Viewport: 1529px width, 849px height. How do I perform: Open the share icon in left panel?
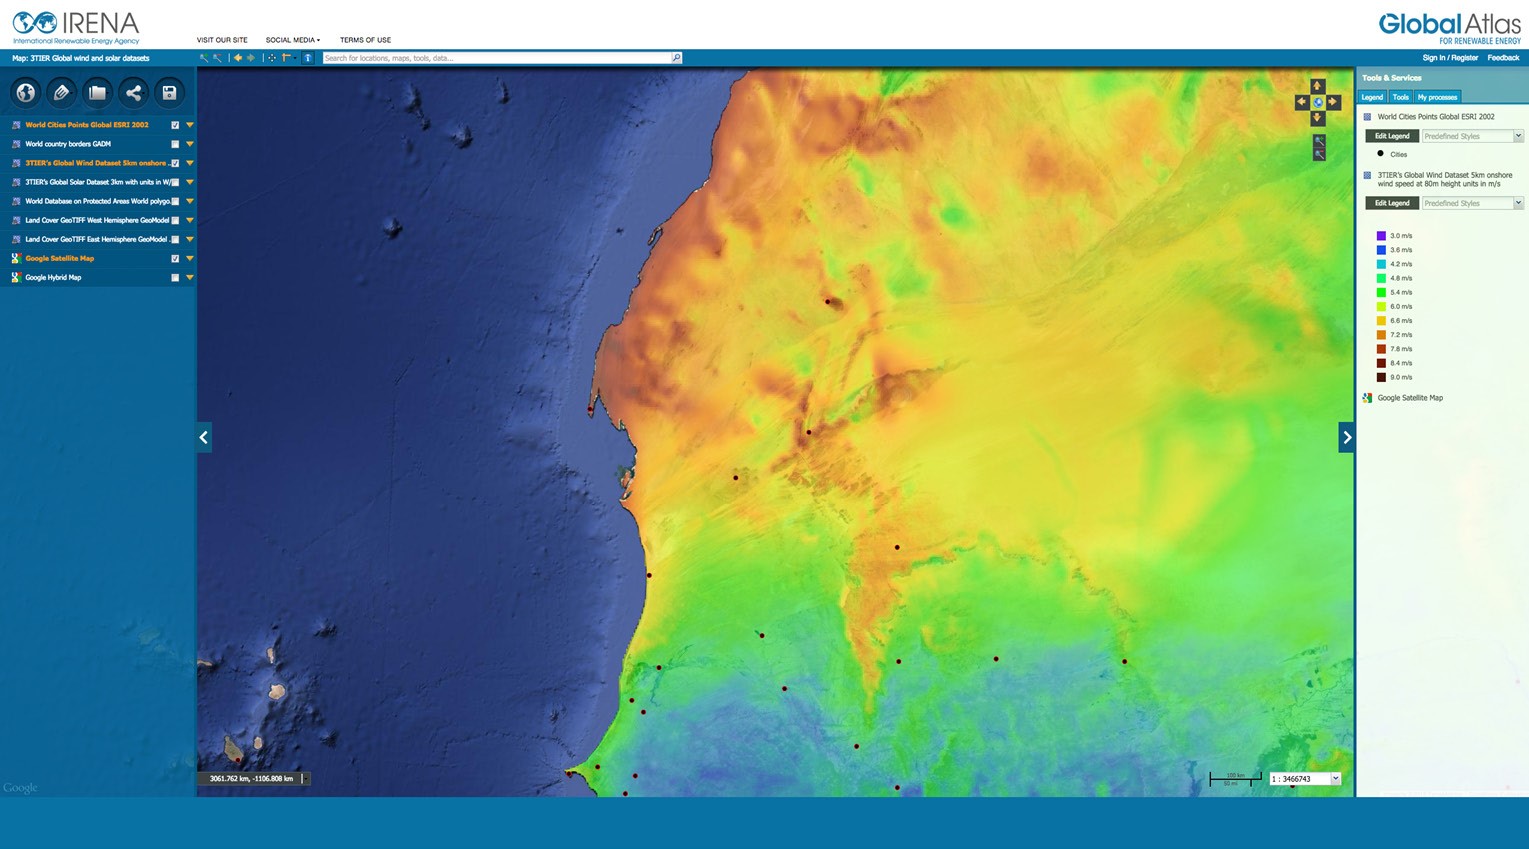point(133,93)
